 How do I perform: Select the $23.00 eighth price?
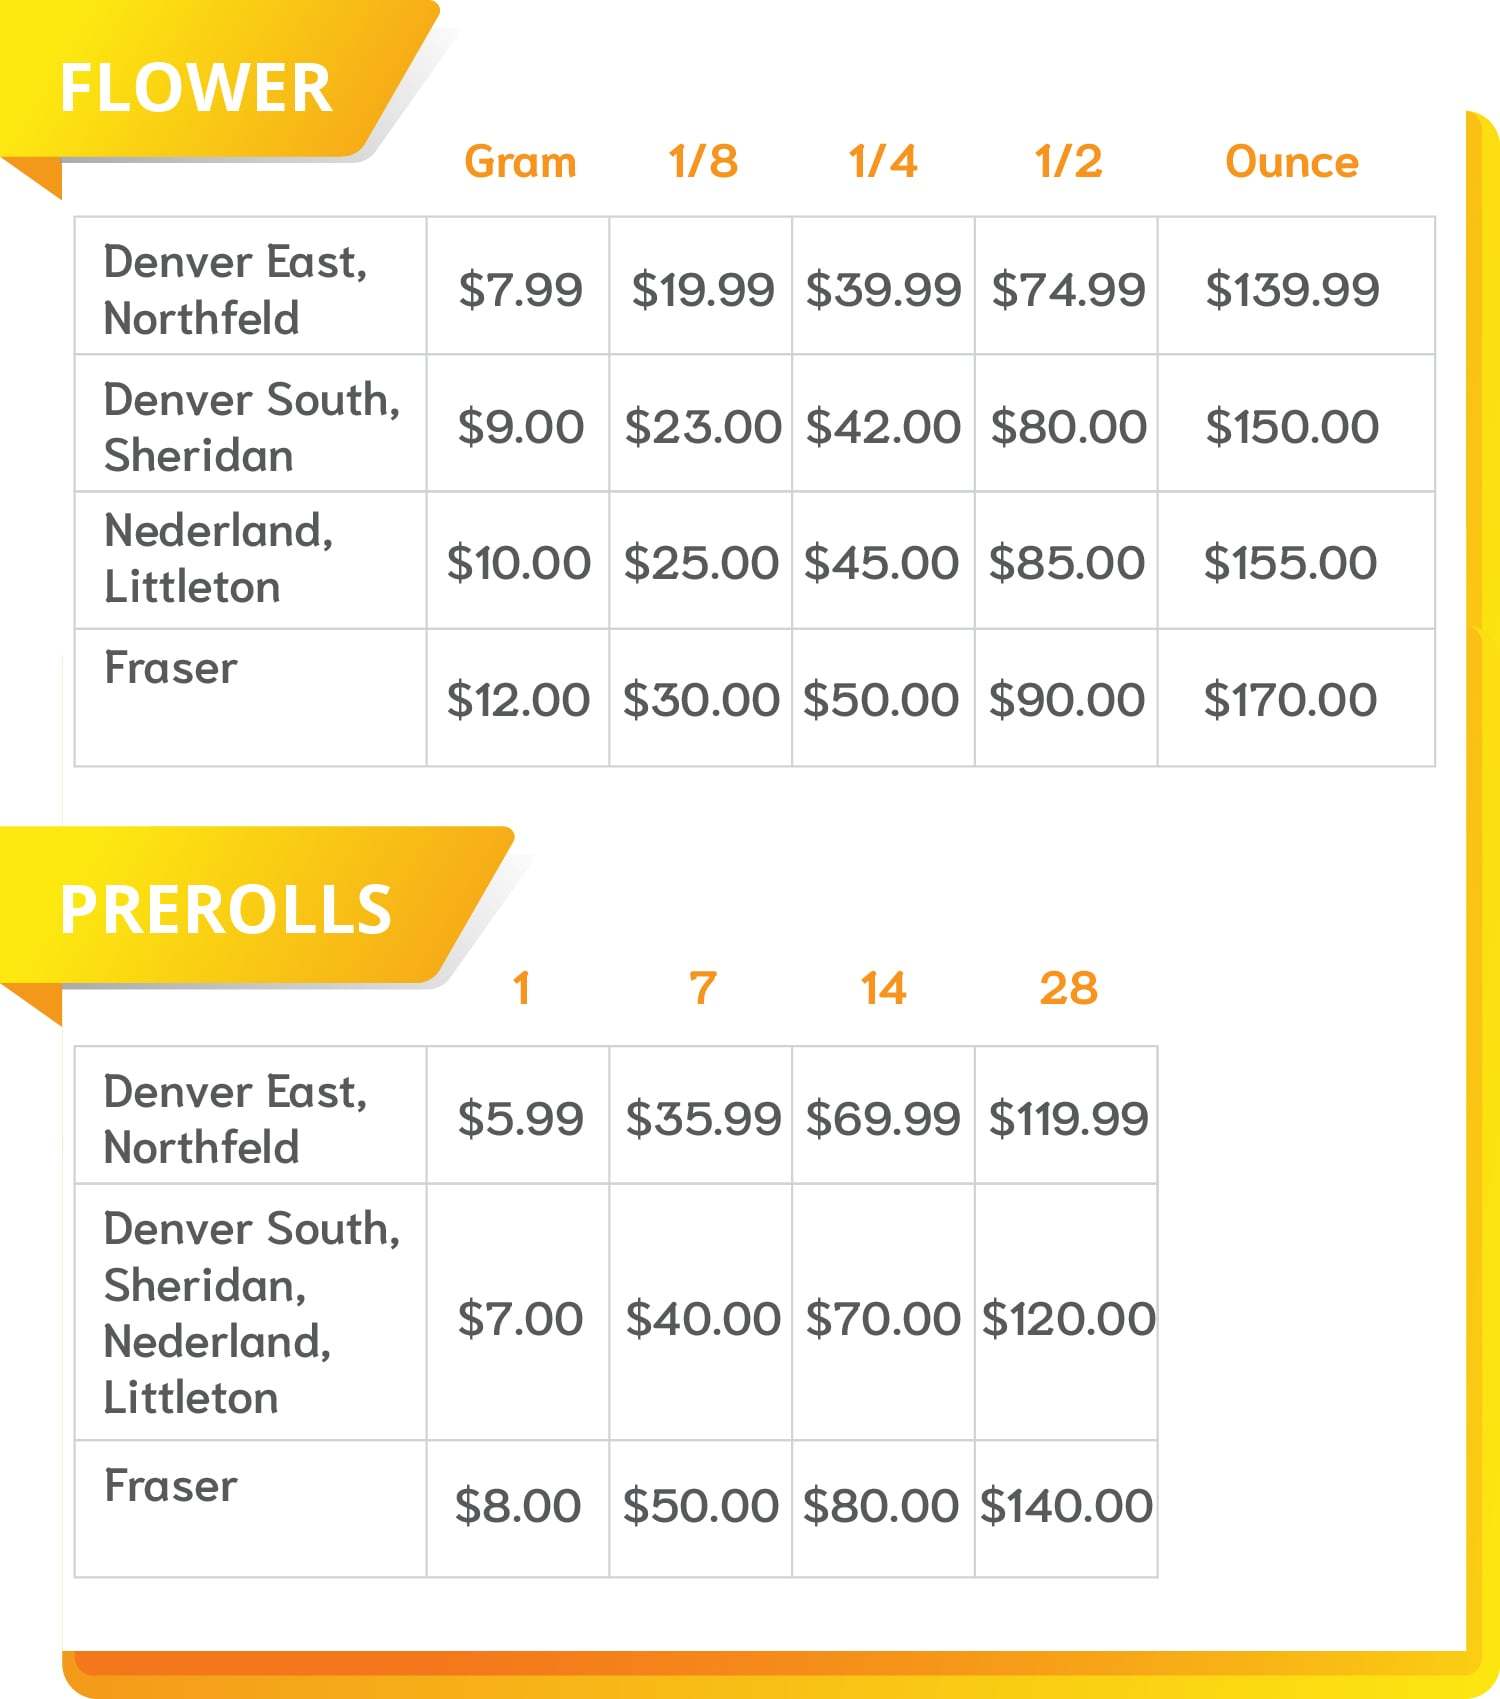(703, 427)
